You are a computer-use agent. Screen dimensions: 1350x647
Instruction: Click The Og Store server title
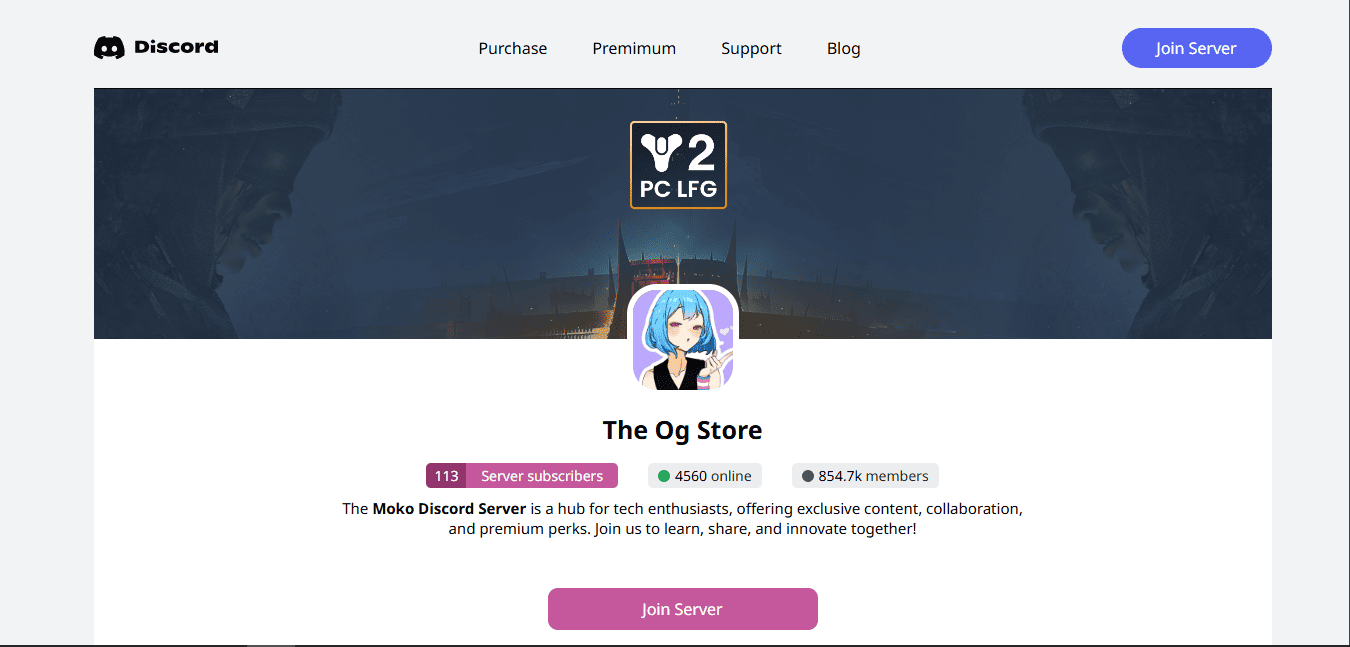(x=683, y=430)
